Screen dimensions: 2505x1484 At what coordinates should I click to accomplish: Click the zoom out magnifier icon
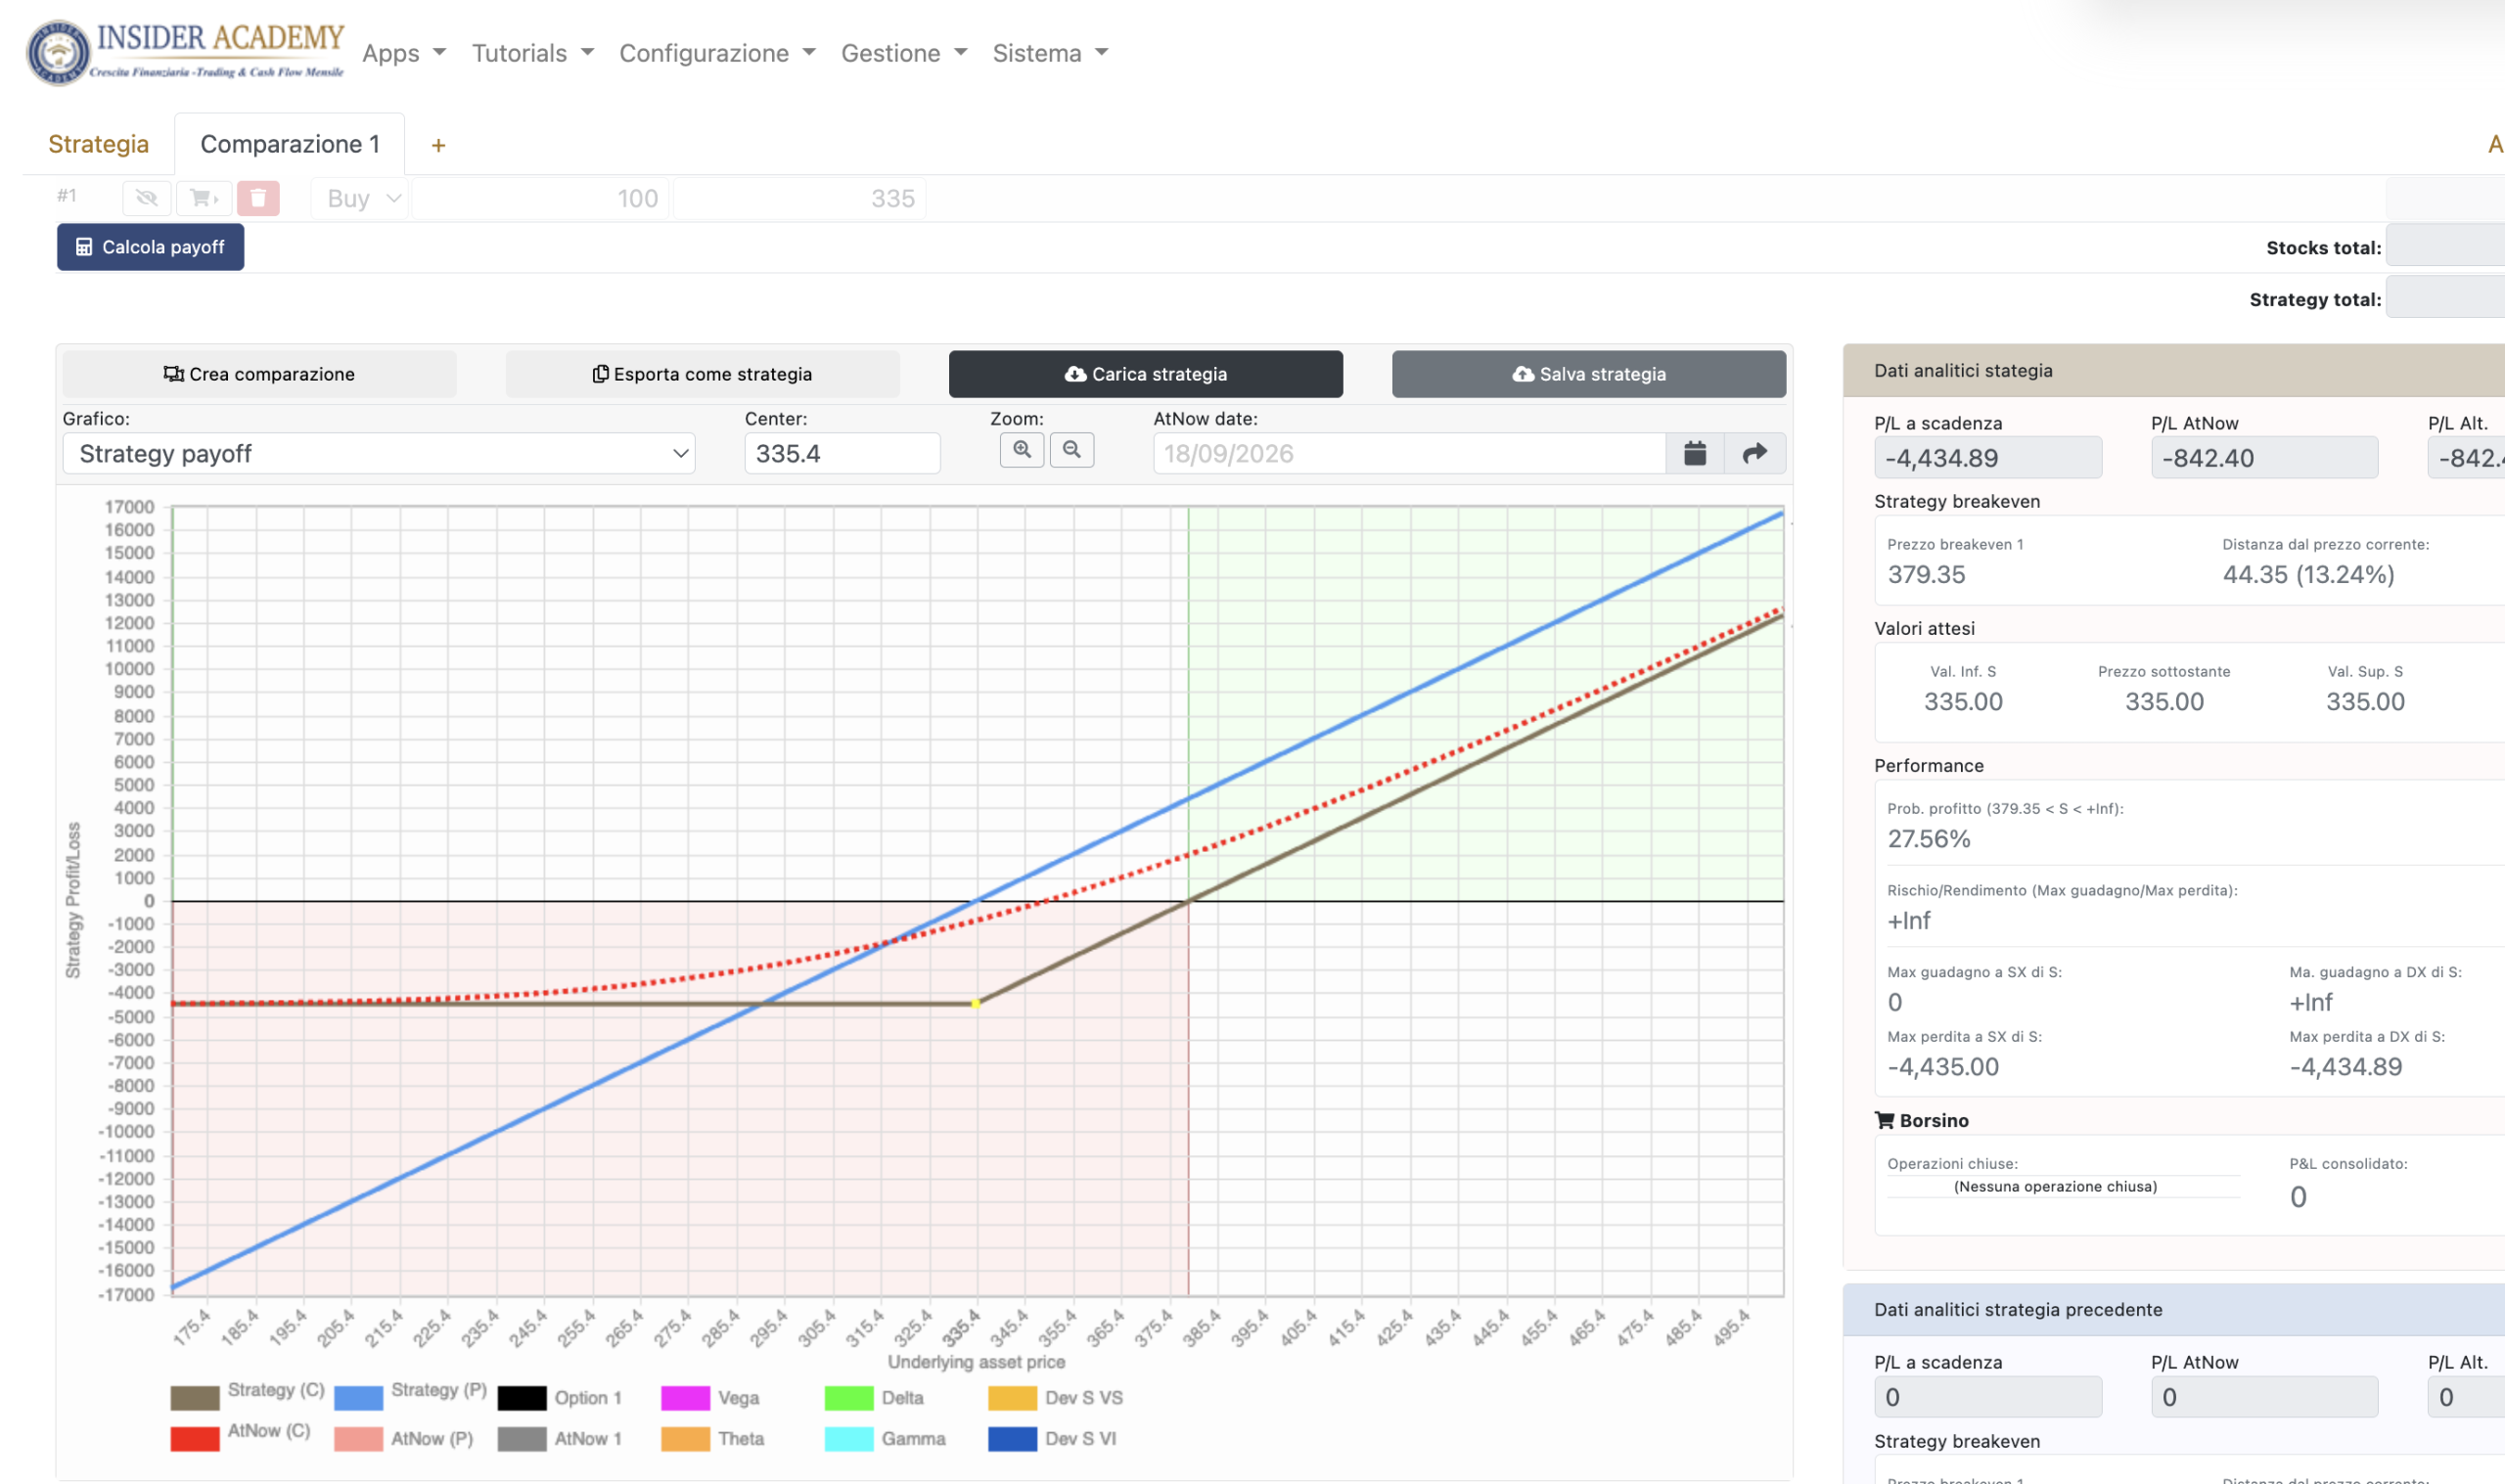(1072, 450)
